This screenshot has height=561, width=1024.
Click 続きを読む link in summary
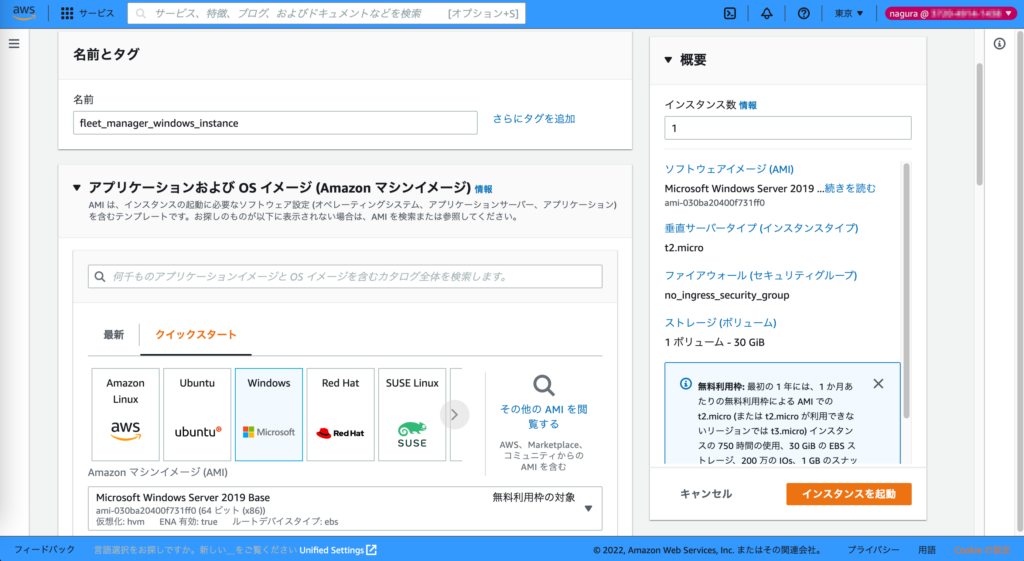pos(850,188)
